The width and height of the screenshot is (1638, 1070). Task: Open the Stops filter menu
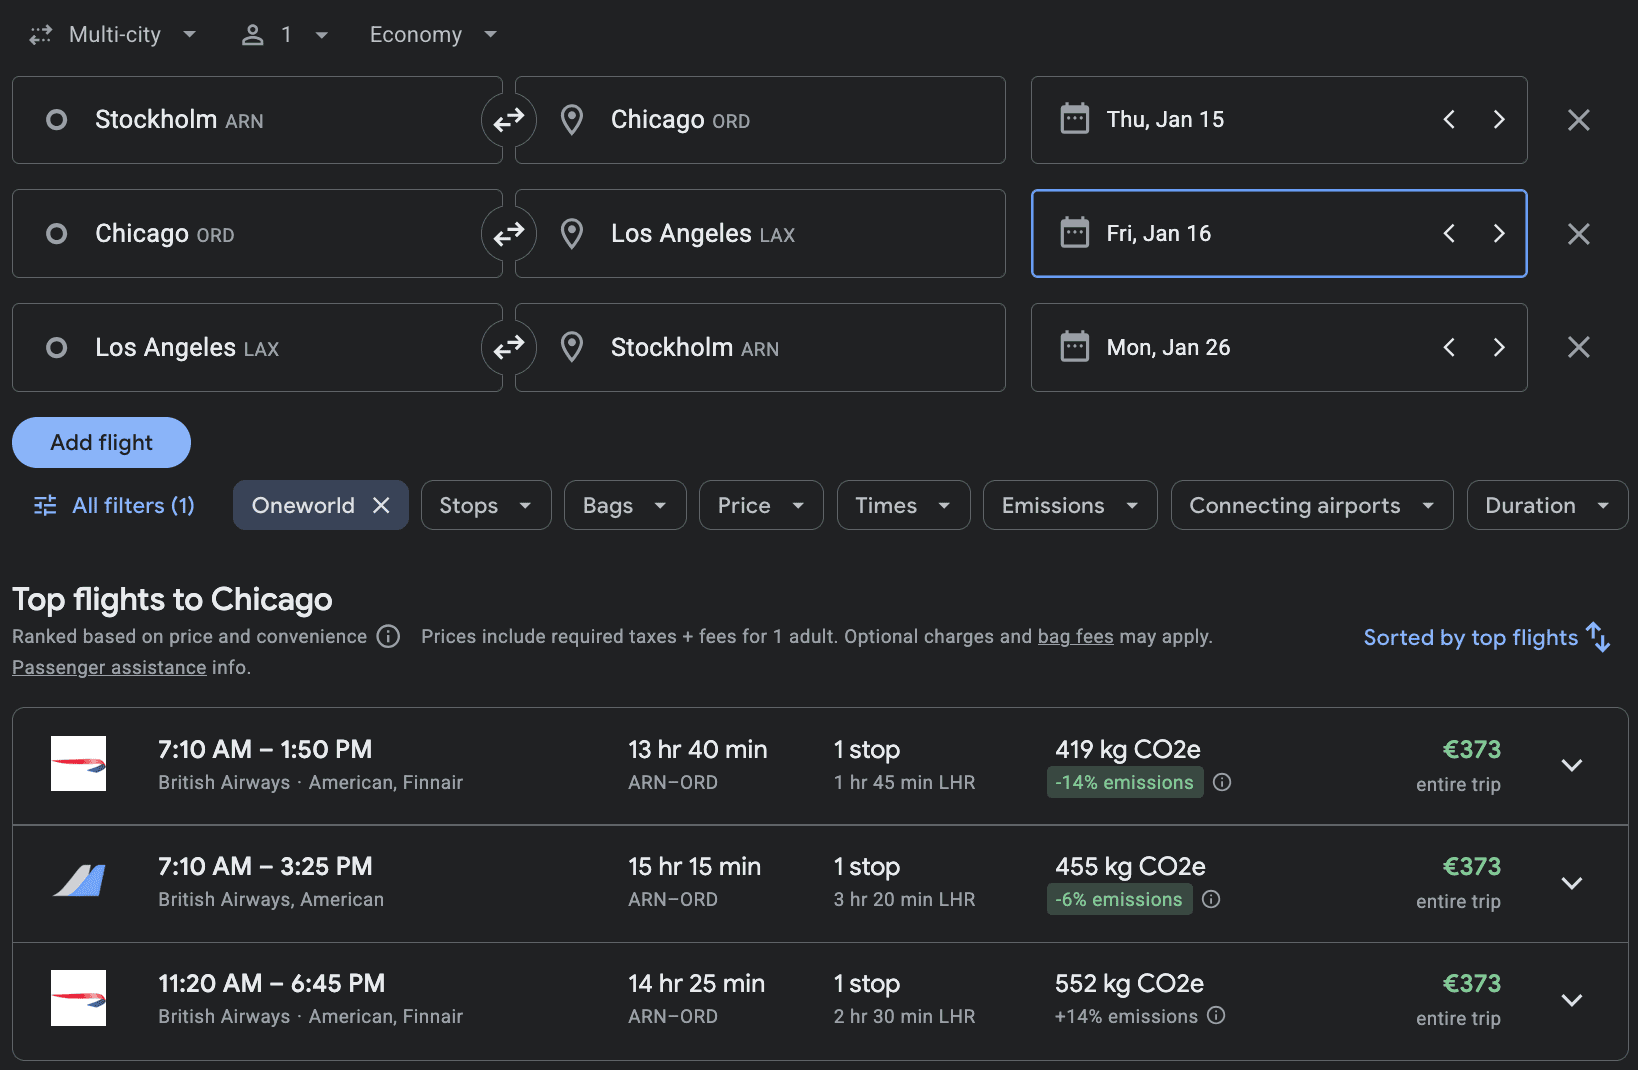[x=485, y=505]
